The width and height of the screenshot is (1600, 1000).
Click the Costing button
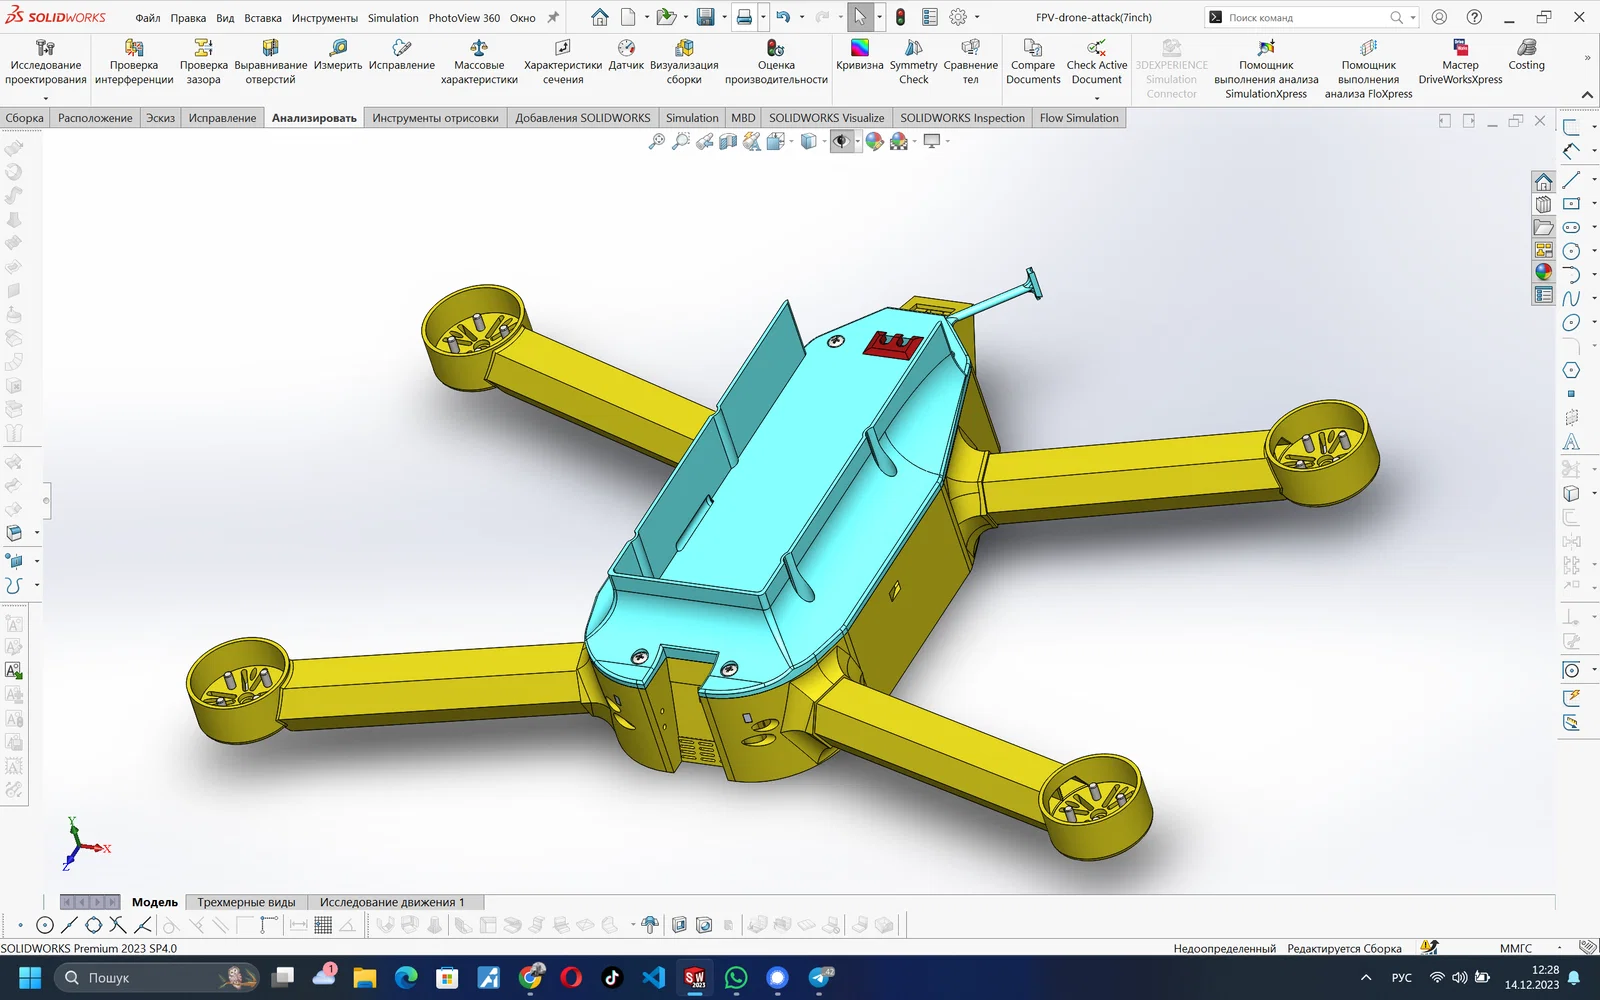click(1526, 56)
